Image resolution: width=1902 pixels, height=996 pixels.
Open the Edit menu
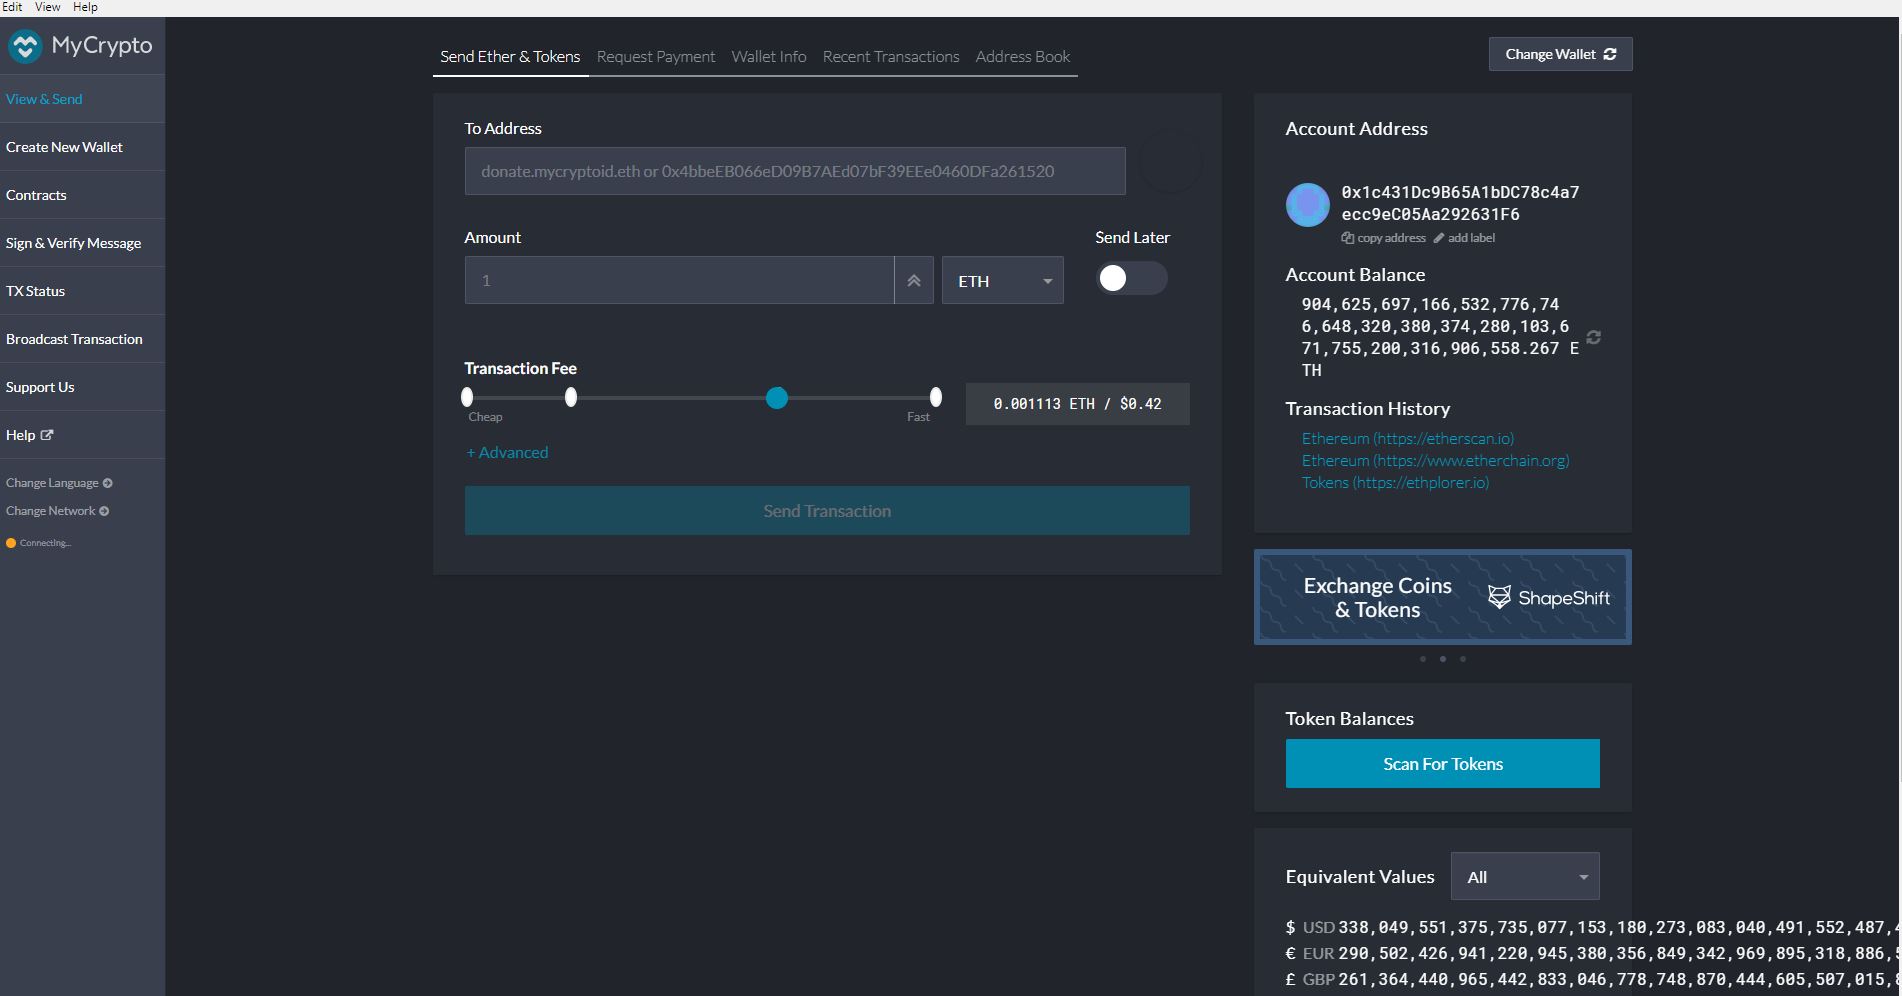click(x=12, y=7)
